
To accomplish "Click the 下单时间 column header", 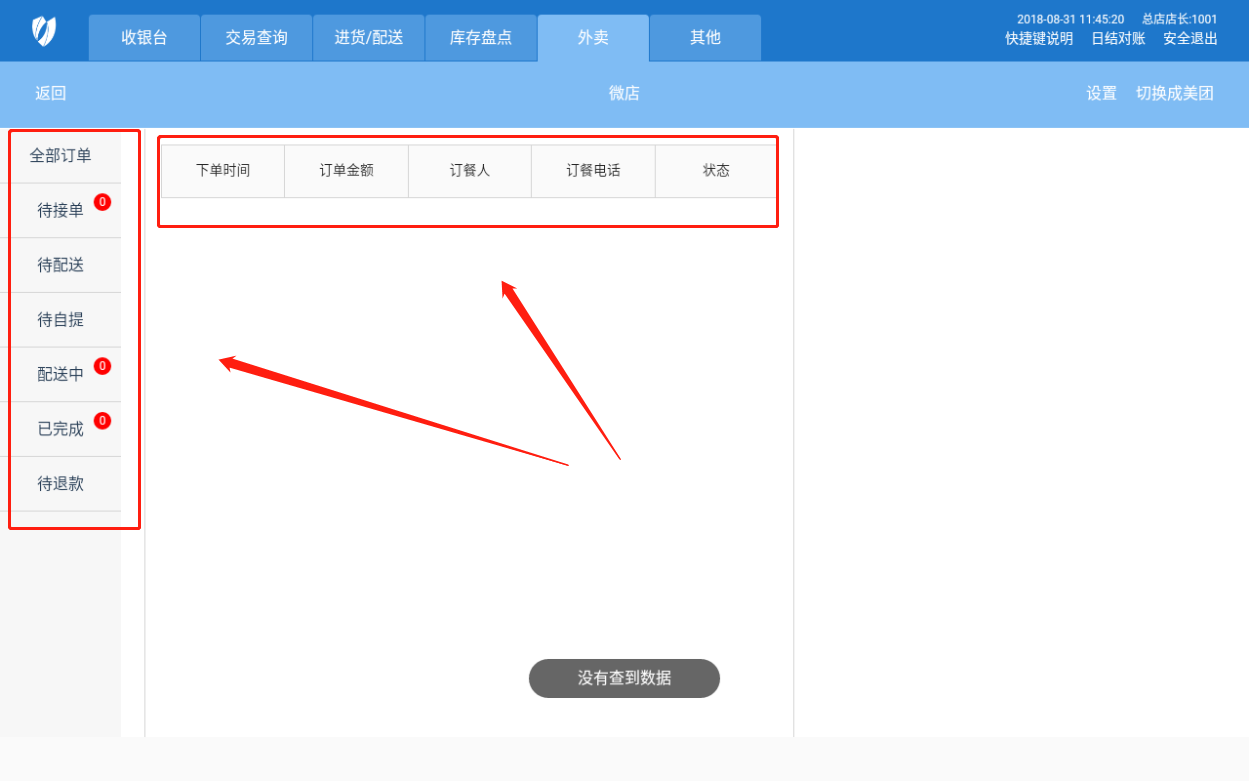I will (223, 171).
